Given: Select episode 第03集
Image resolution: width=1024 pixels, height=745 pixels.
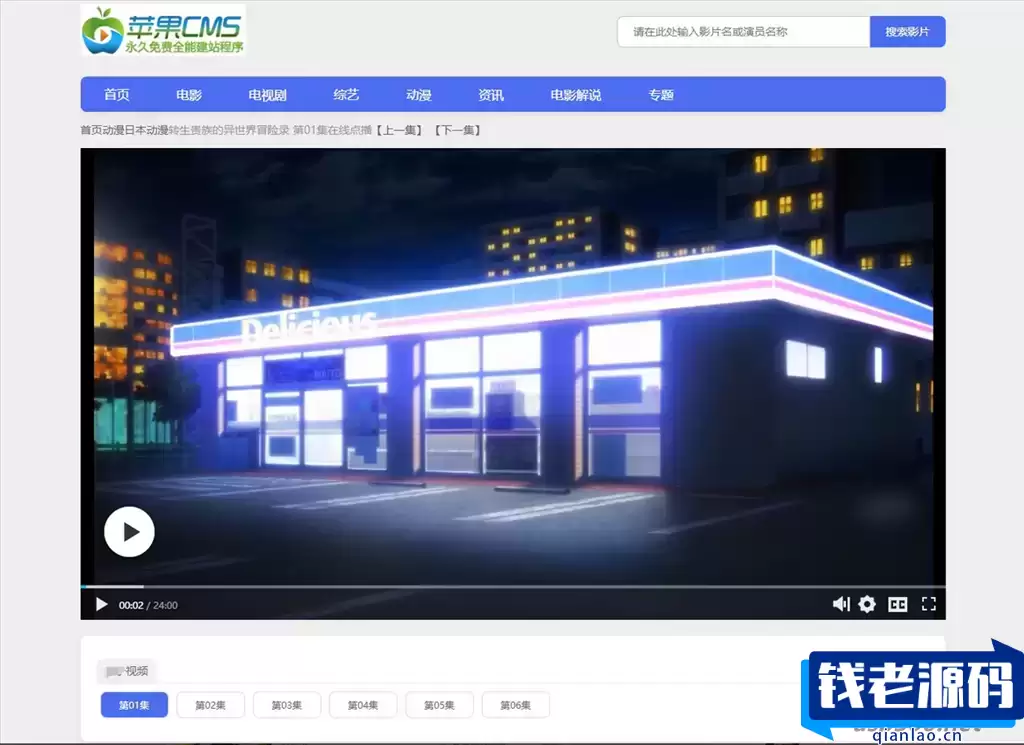Looking at the screenshot, I should (x=287, y=705).
